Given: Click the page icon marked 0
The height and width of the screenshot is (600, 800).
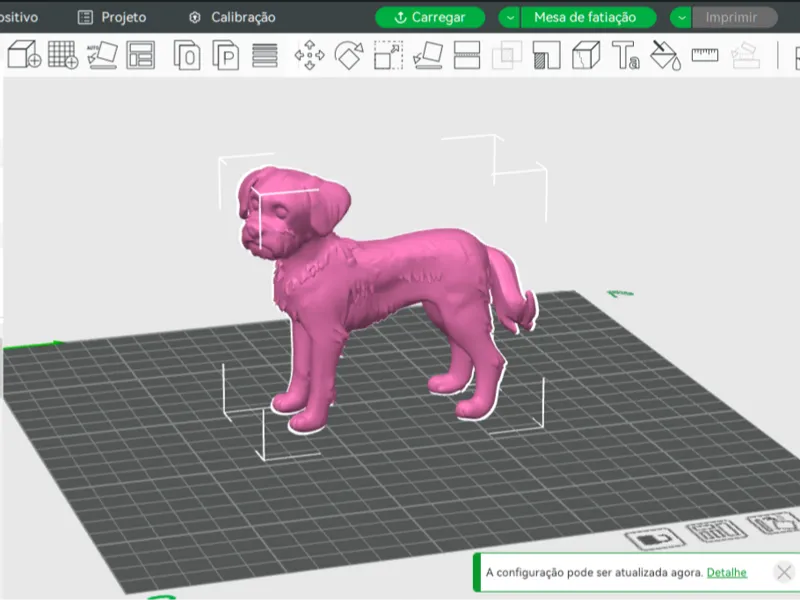Looking at the screenshot, I should click(x=187, y=55).
